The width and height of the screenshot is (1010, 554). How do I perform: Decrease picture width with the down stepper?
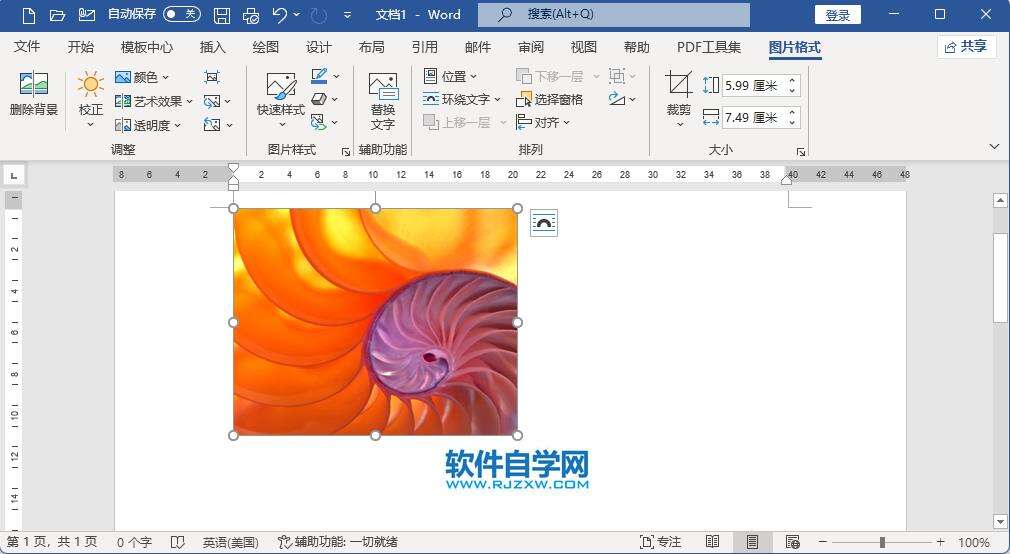793,122
